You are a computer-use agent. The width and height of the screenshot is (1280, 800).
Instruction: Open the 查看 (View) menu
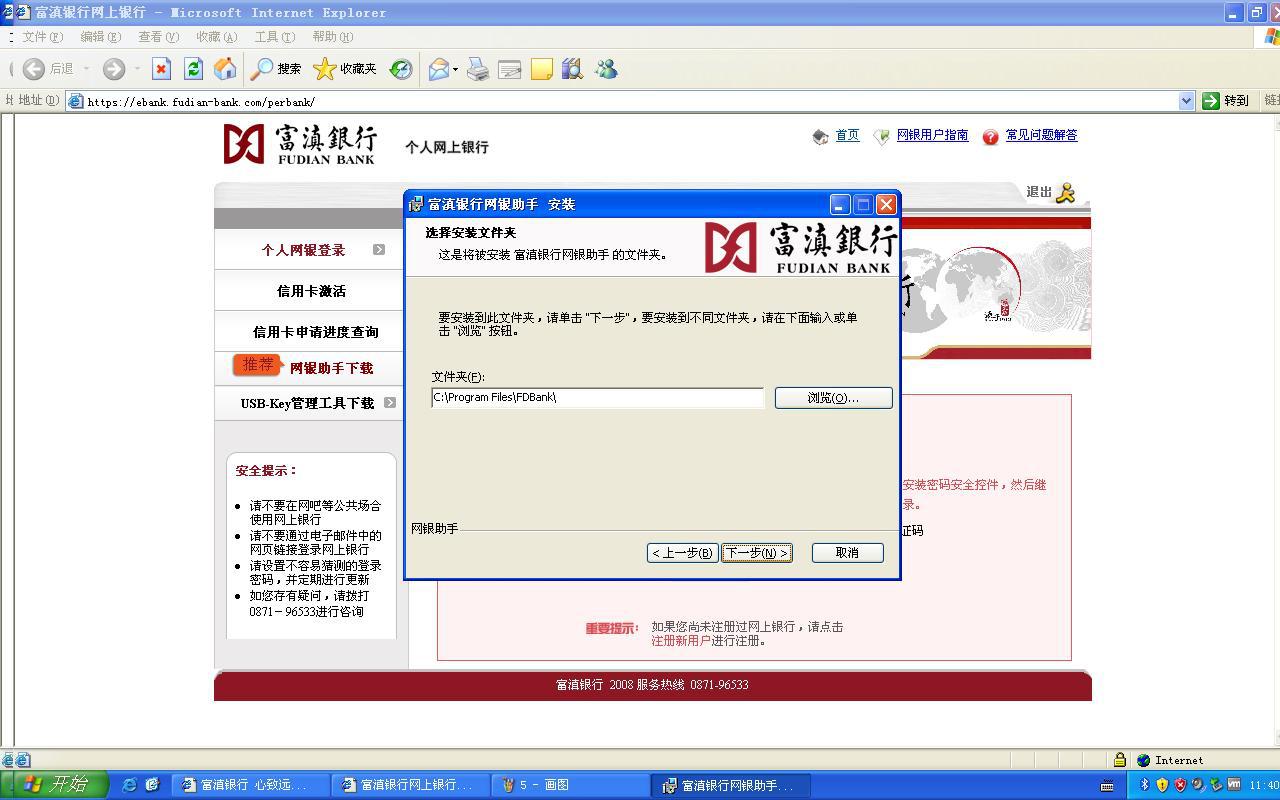[158, 37]
